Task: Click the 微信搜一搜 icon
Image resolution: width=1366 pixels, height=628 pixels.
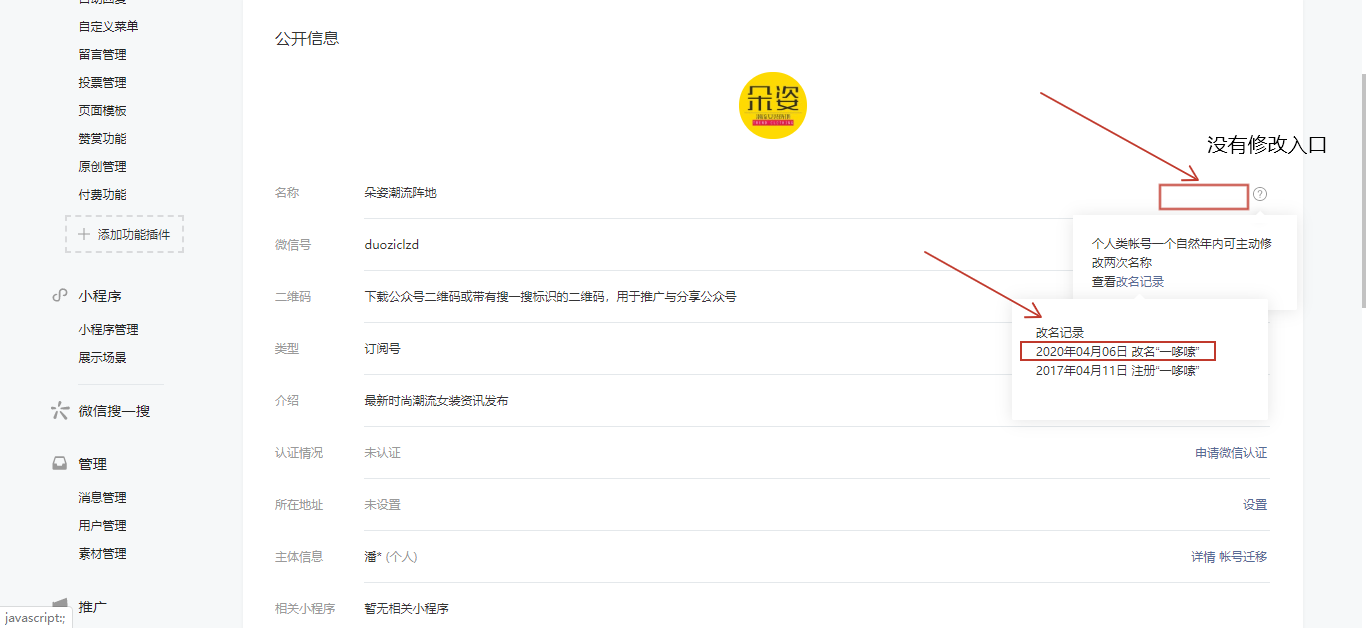Action: (x=59, y=411)
